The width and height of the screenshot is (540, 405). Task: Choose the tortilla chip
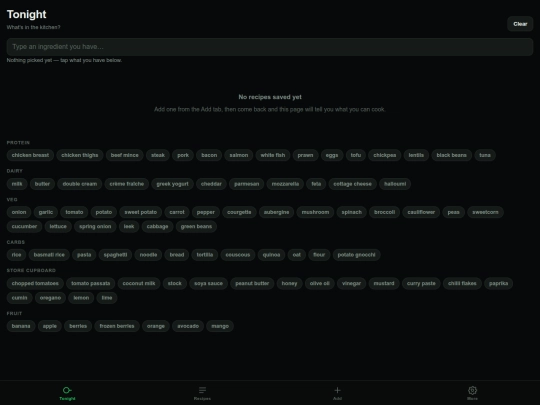pyautogui.click(x=205, y=255)
